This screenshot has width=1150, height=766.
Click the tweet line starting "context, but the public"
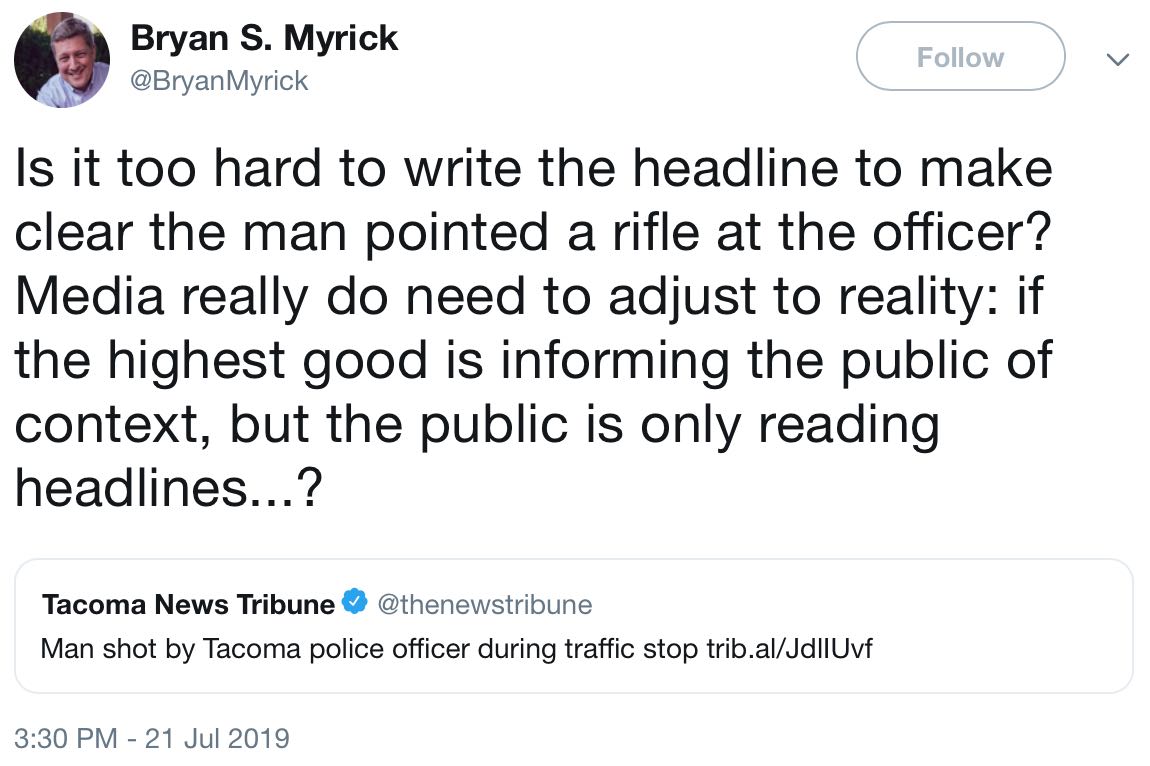coord(477,424)
